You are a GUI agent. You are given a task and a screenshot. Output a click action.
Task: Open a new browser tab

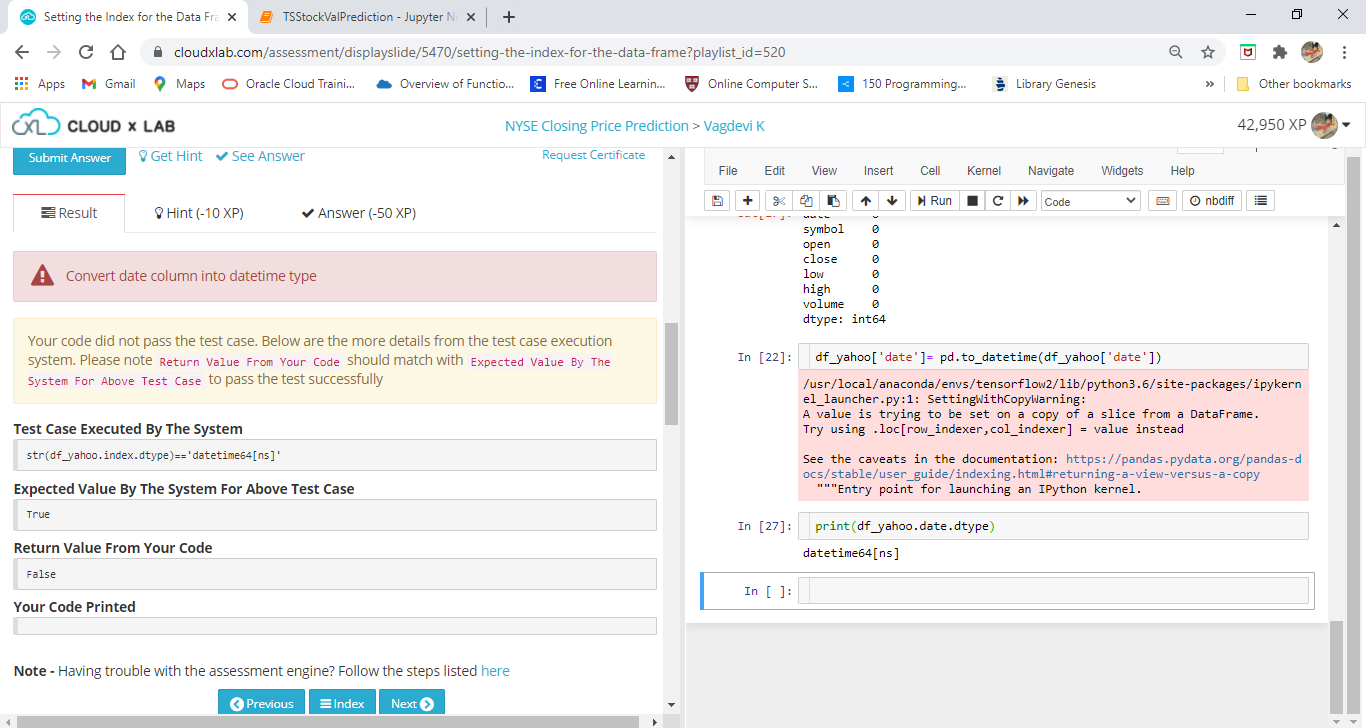(x=509, y=17)
